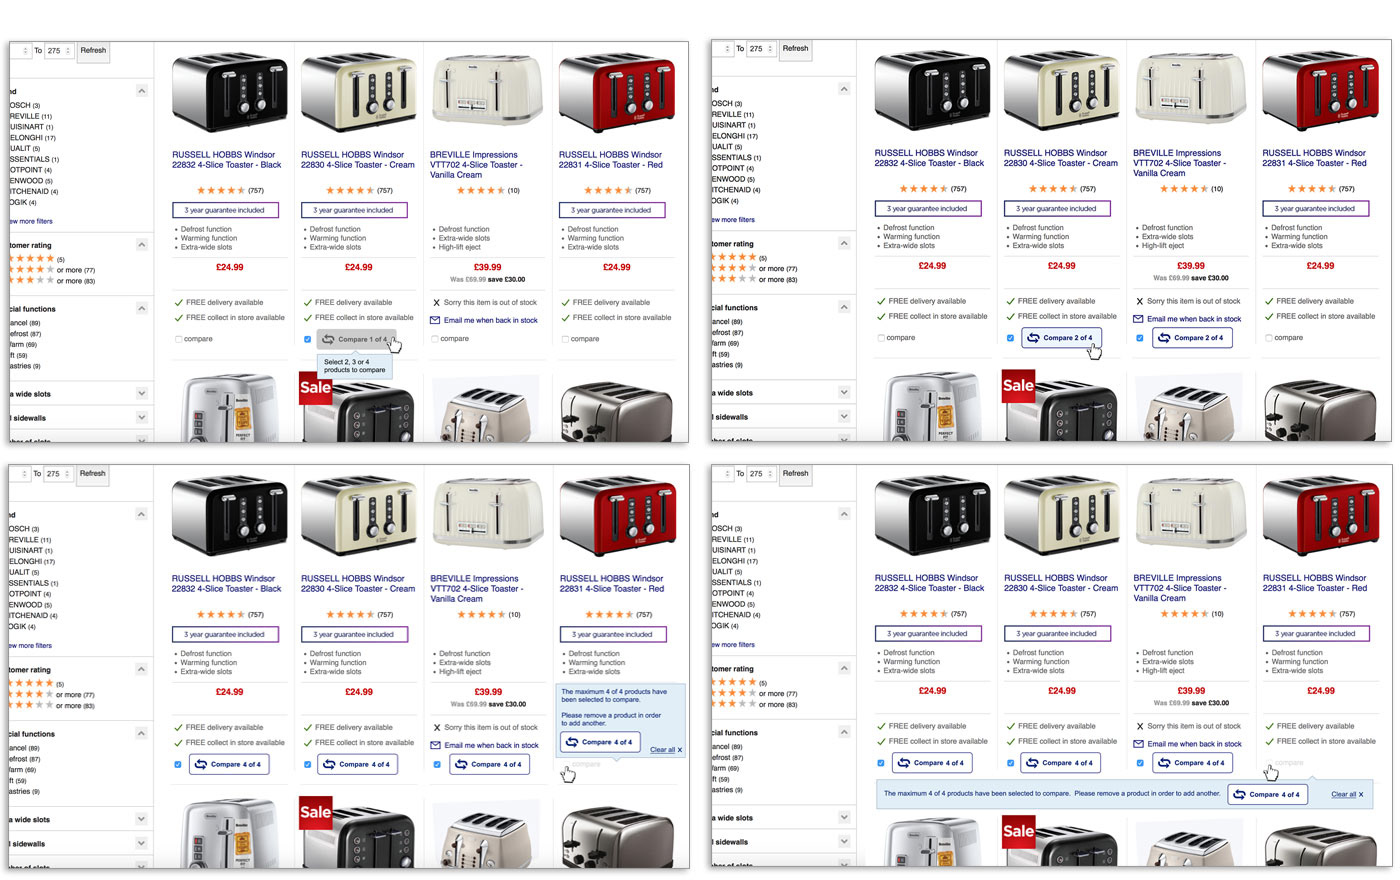Image resolution: width=1400 pixels, height=880 pixels.
Task: Click Black toaster star rating, top-left screenshot
Action: coord(221,190)
